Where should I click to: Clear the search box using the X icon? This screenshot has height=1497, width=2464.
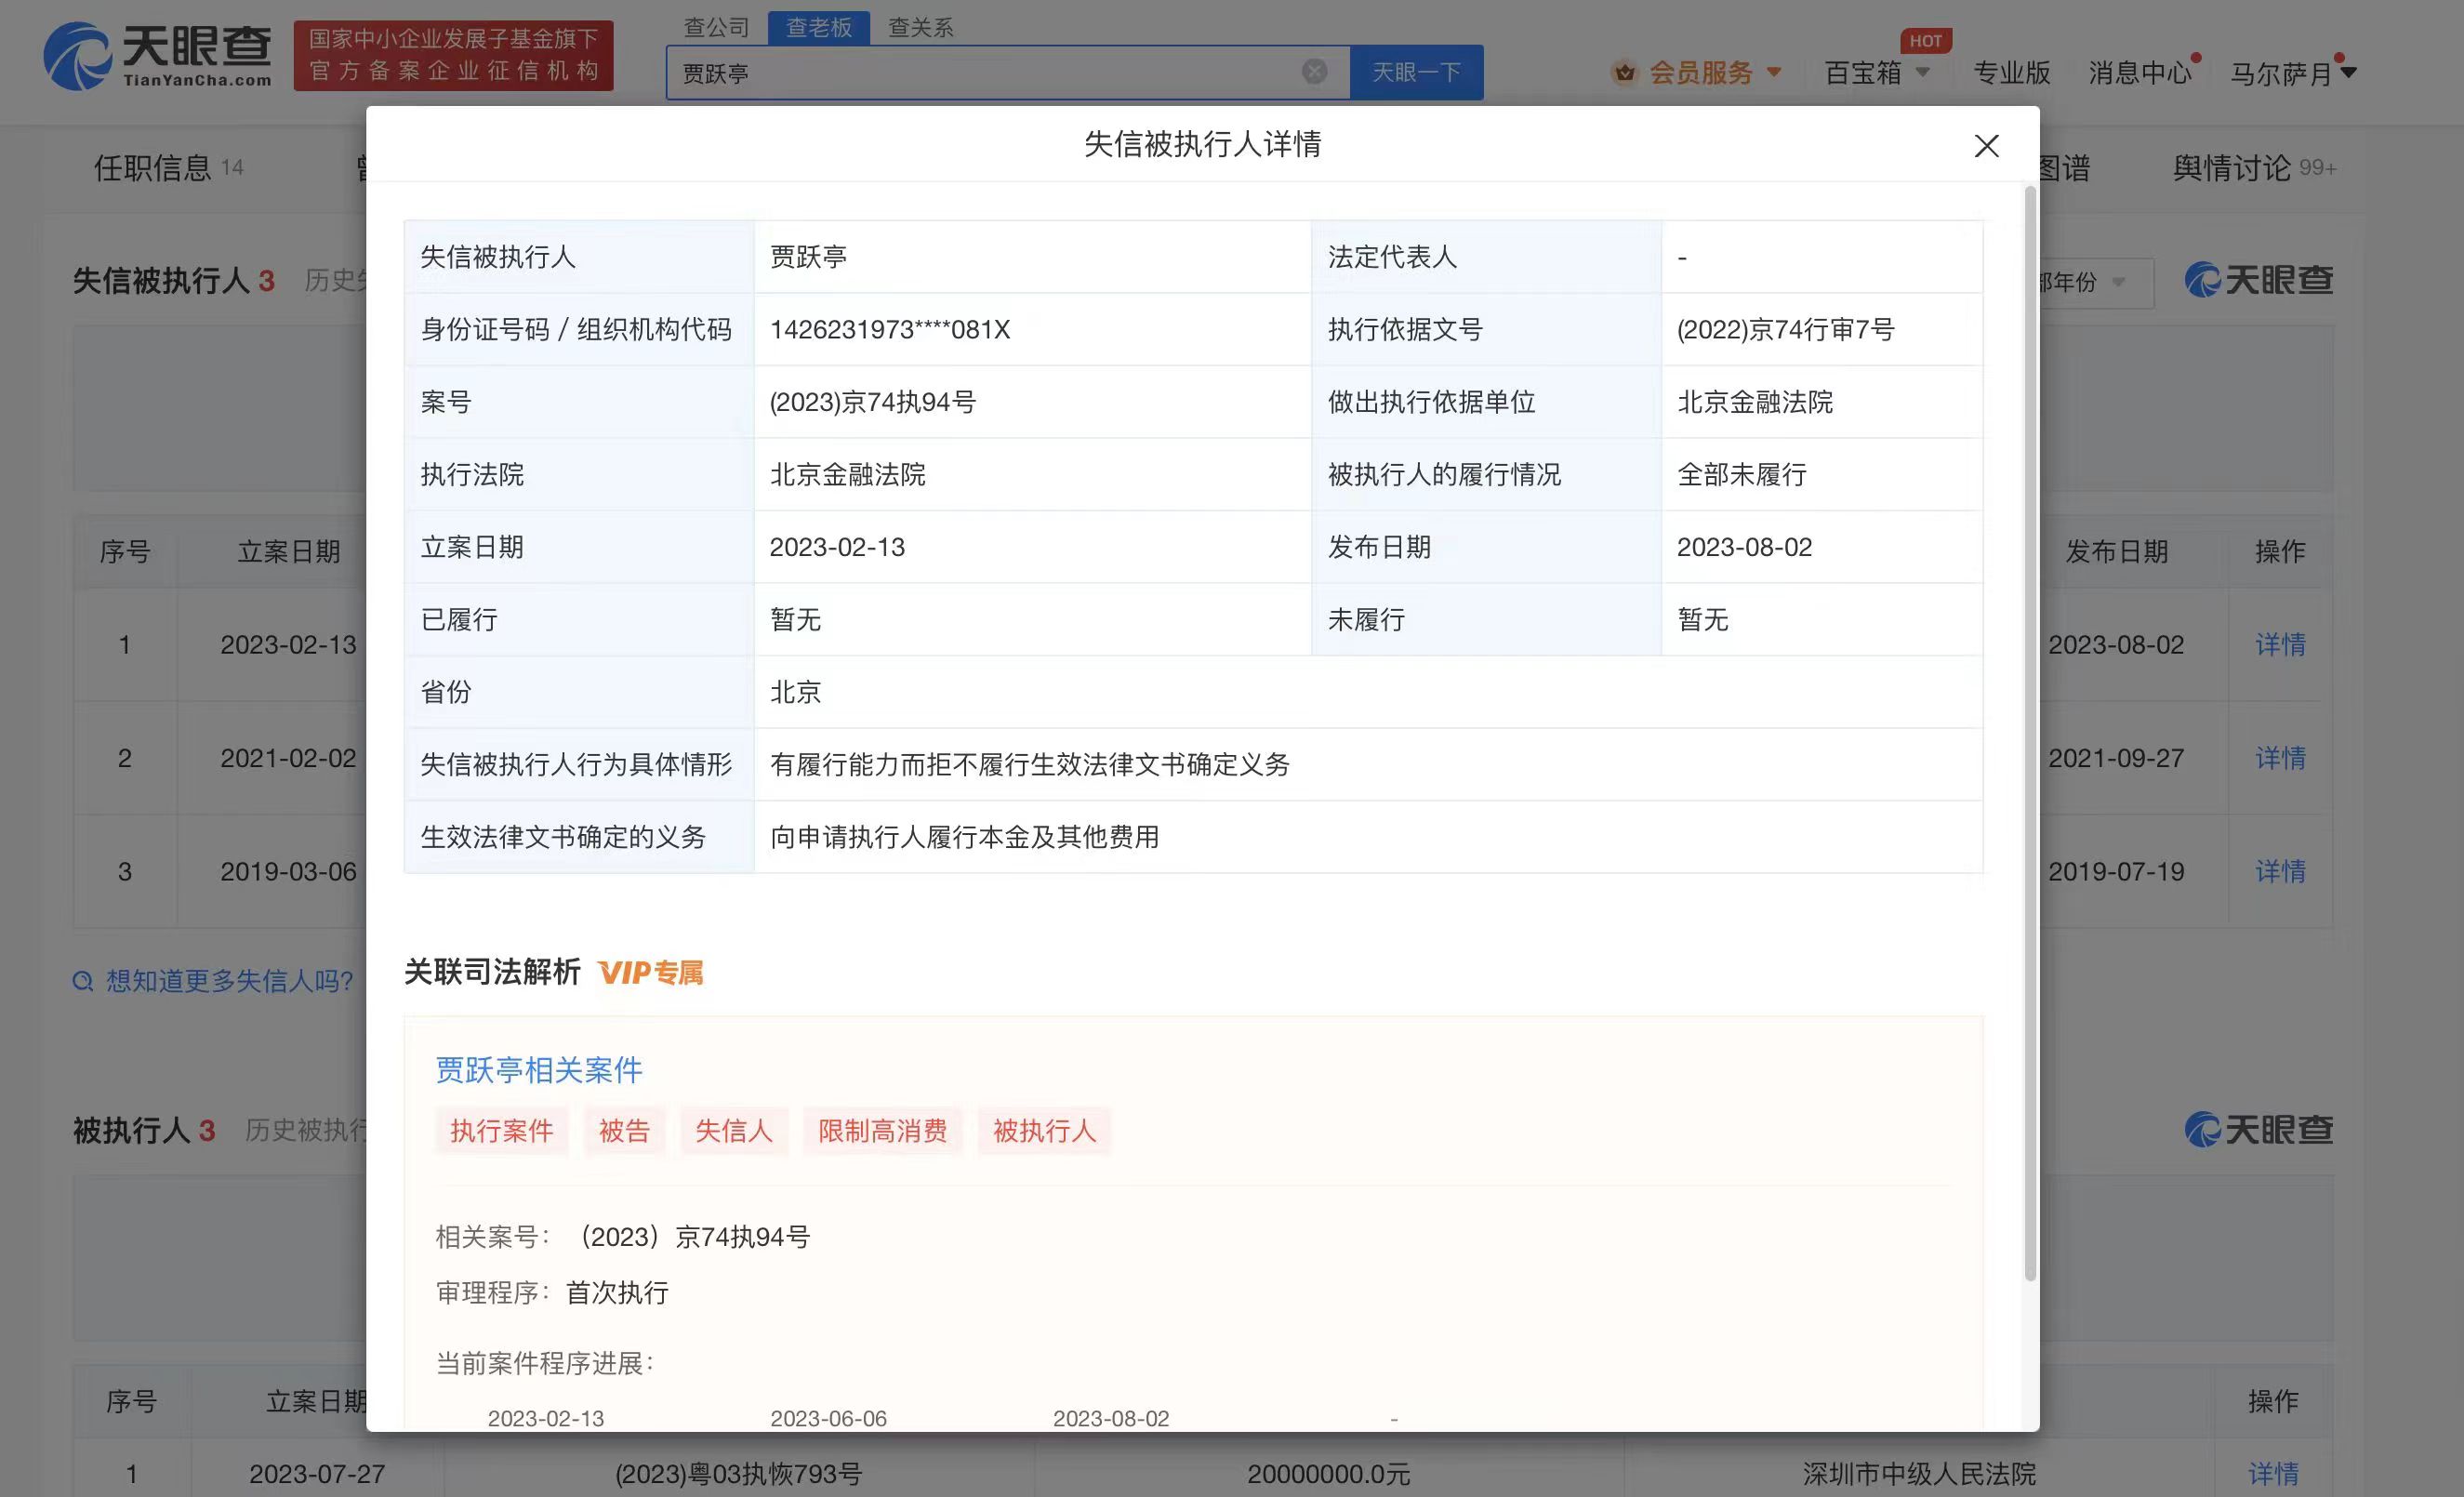click(1314, 71)
